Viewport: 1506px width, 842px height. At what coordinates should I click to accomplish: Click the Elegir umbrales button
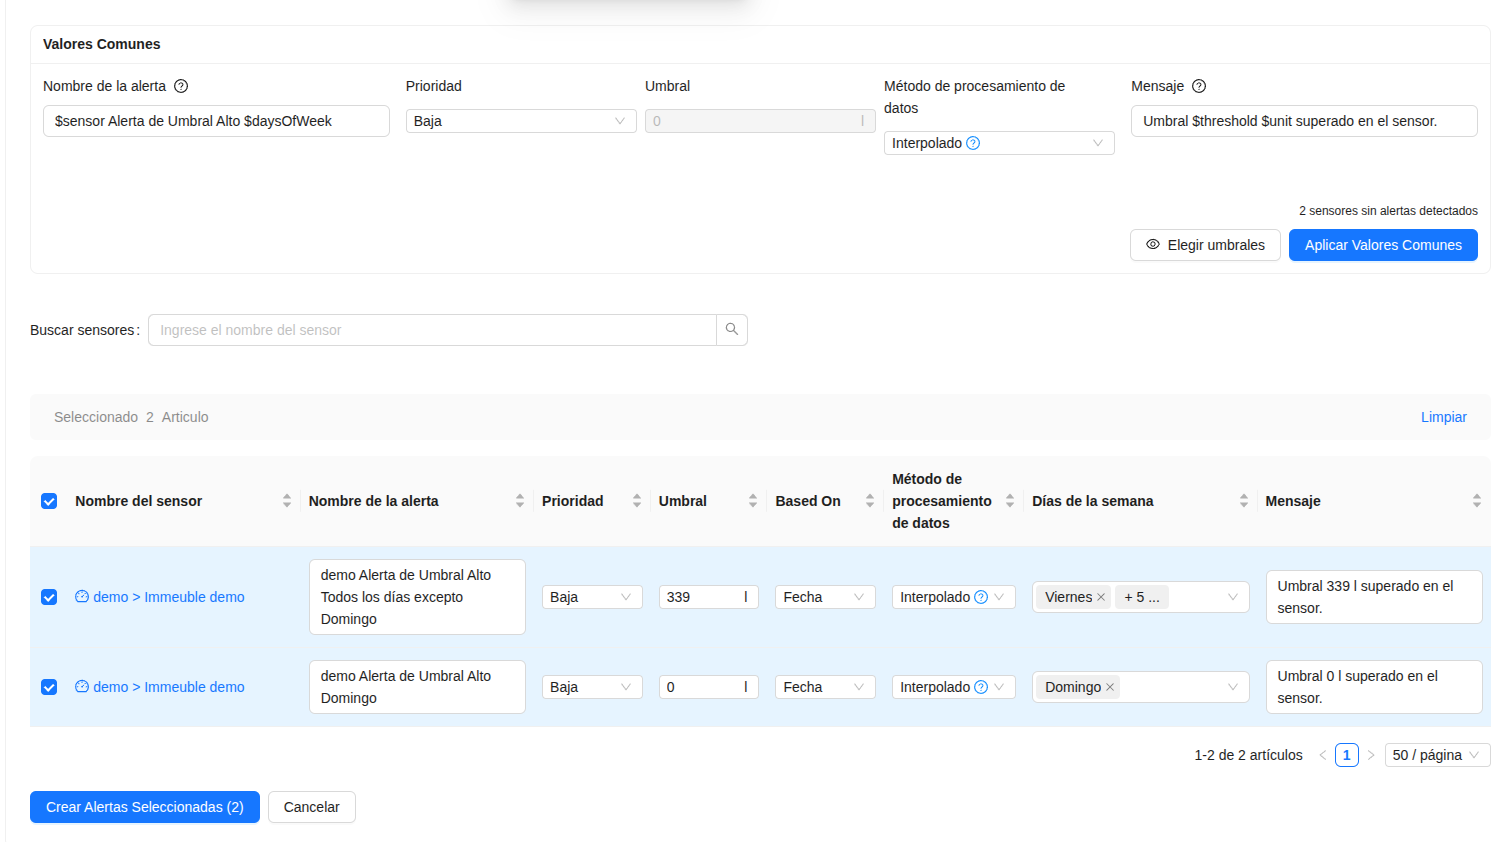pyautogui.click(x=1205, y=245)
